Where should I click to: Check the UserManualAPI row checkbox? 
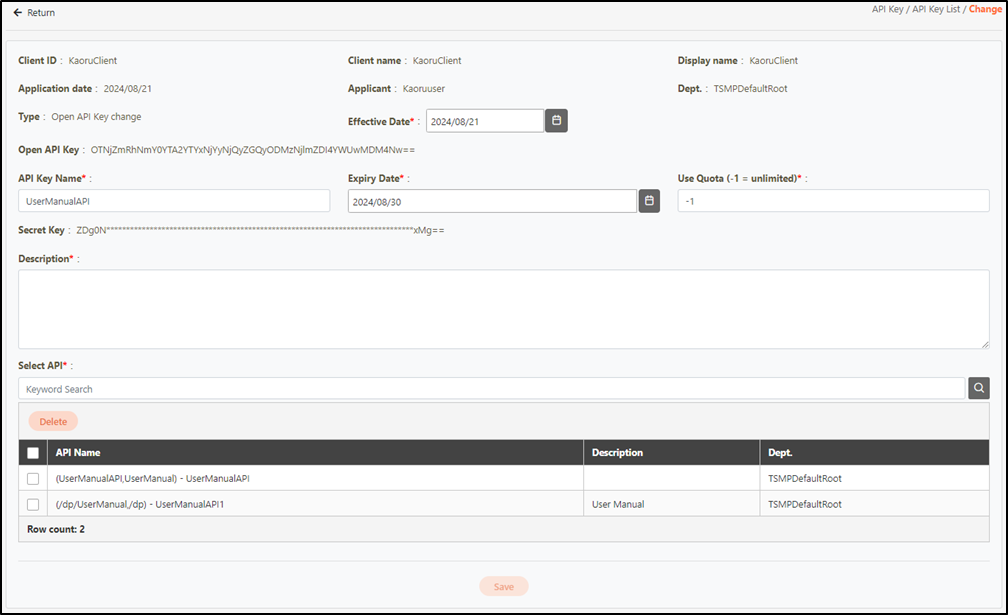[x=33, y=479]
